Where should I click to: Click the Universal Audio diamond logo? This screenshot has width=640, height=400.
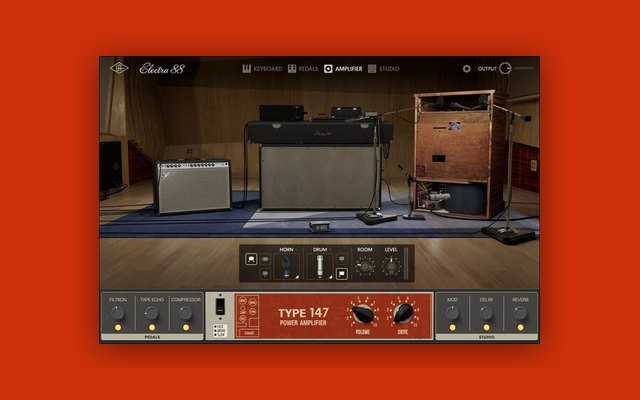click(119, 68)
